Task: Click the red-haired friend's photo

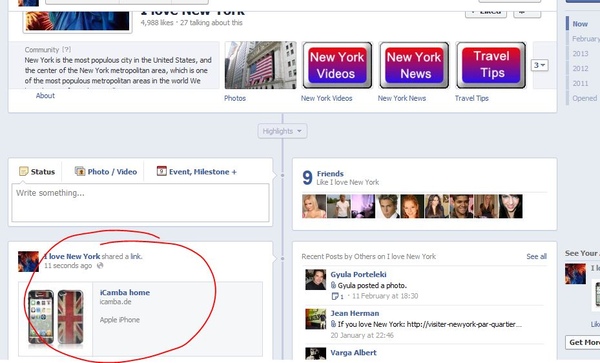Action: 412,206
